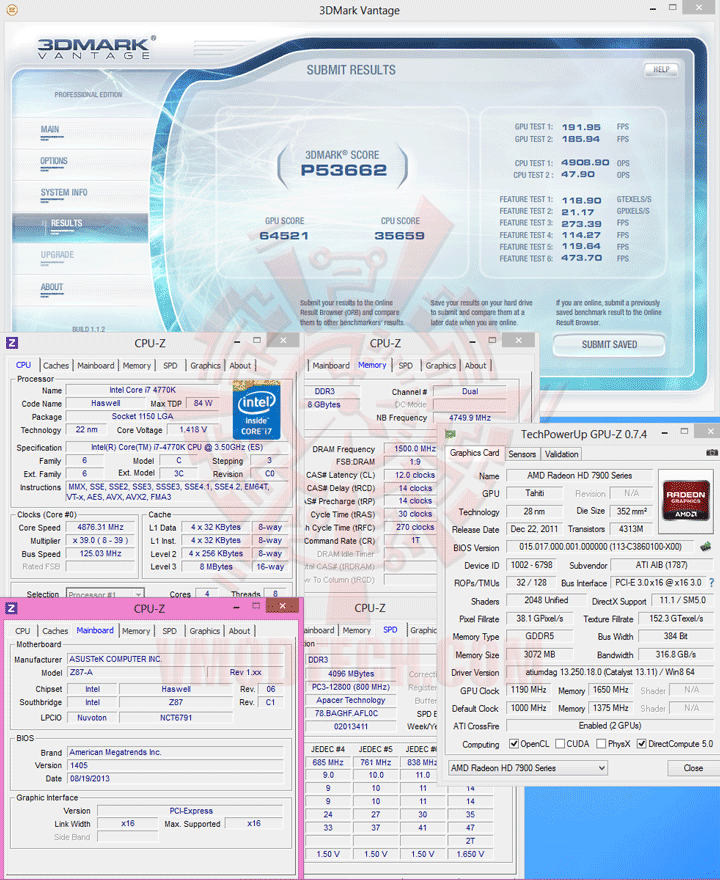Click the BIOS date 08/19/2013
720x880 pixels.
(175, 778)
